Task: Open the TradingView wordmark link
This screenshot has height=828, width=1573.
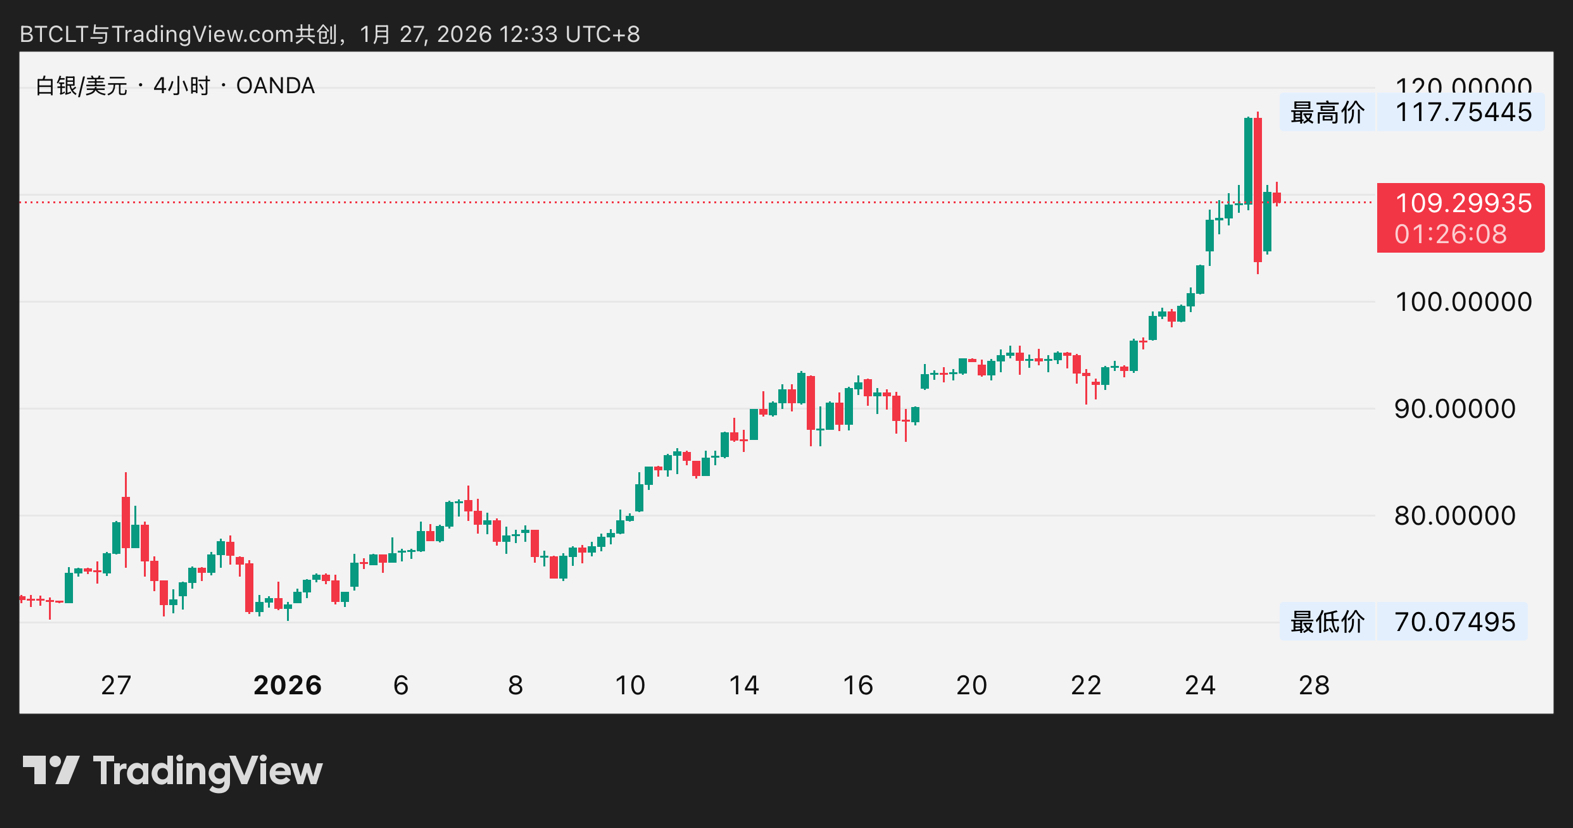Action: click(207, 771)
